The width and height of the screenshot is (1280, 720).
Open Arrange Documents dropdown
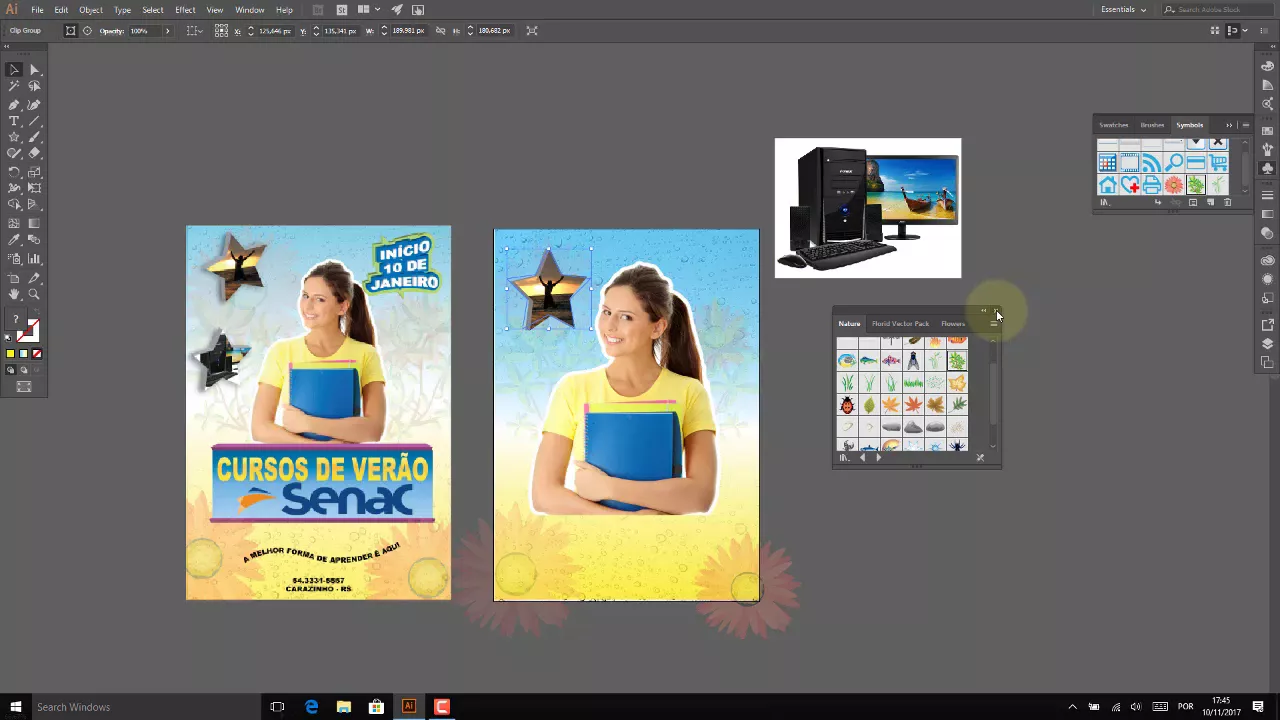pos(367,9)
